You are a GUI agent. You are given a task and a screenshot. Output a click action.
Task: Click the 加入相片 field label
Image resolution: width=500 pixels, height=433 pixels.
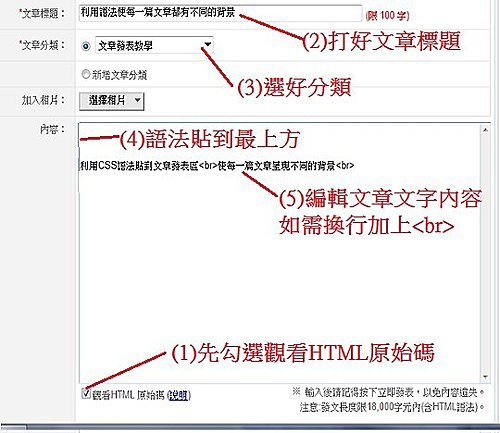pos(43,100)
